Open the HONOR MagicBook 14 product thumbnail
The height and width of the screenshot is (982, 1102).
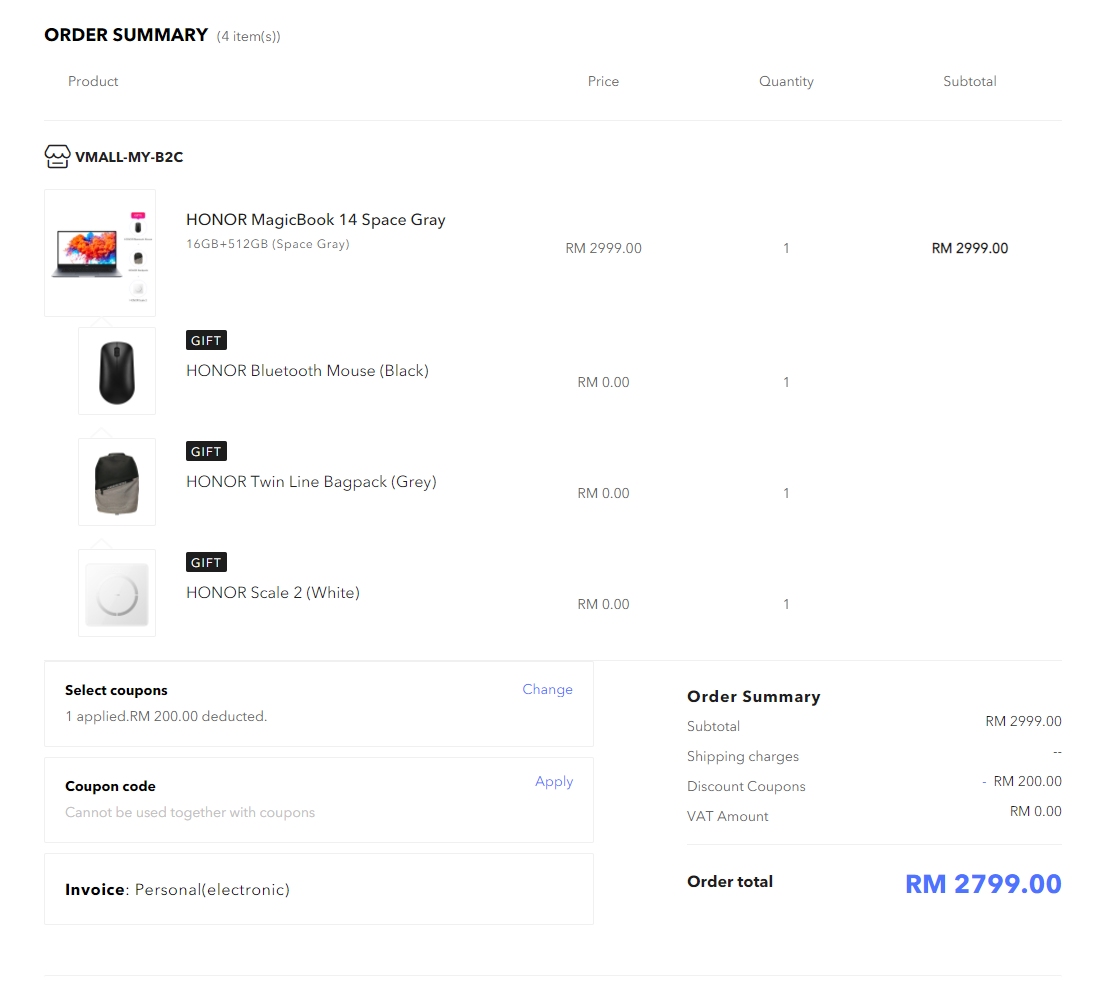coord(100,253)
